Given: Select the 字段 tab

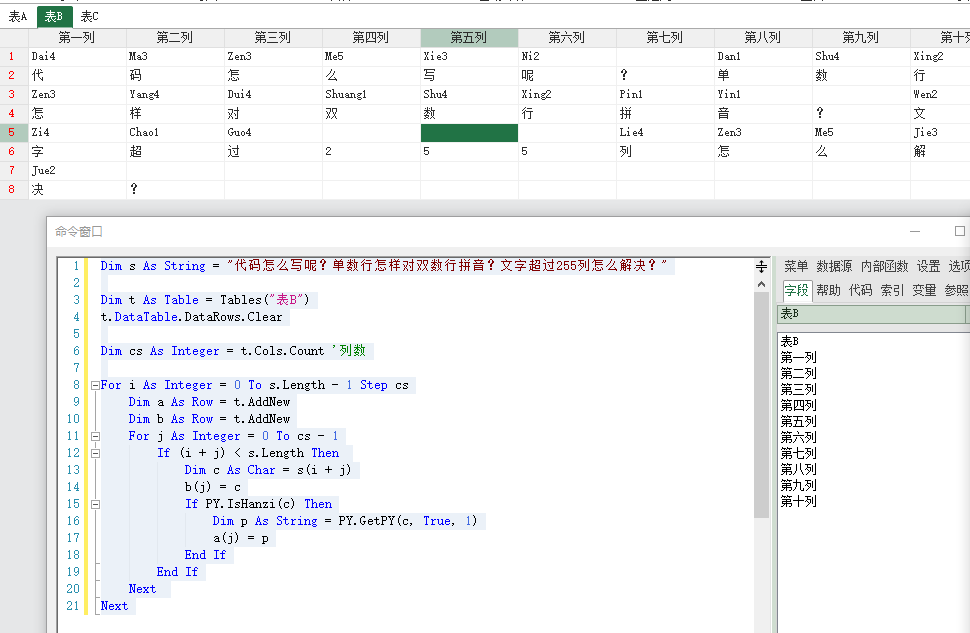Looking at the screenshot, I should (x=797, y=290).
